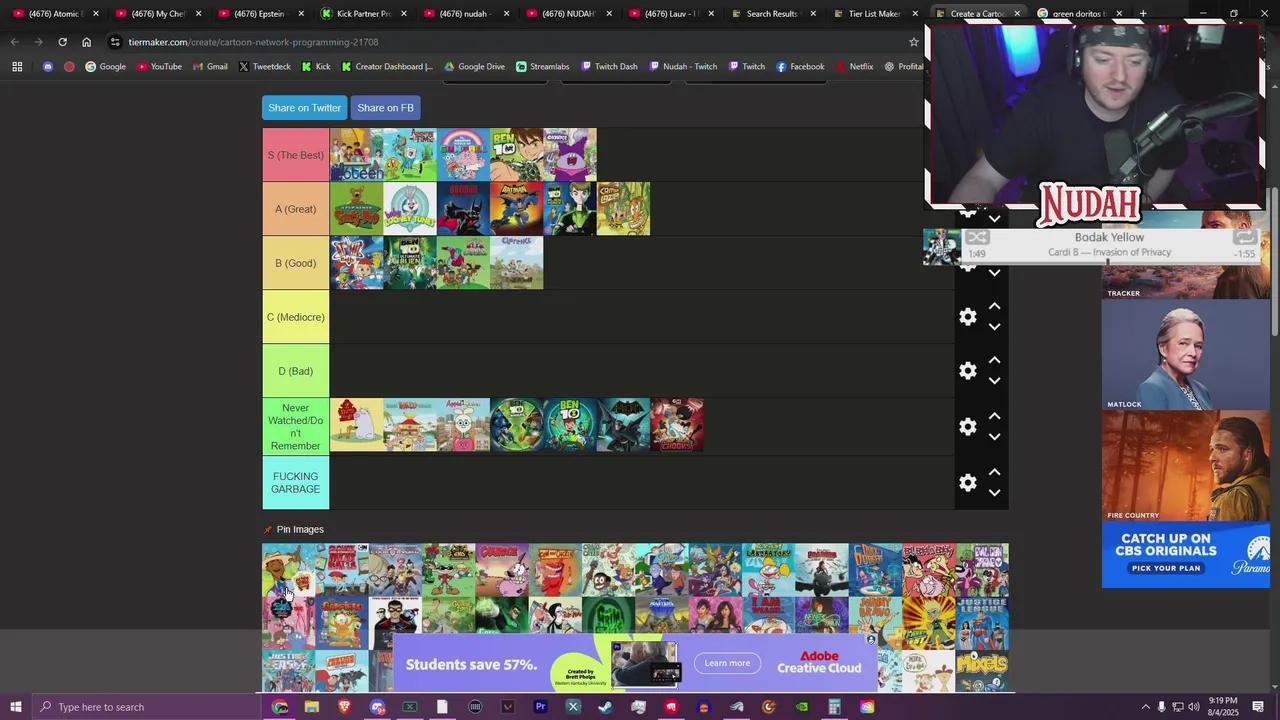Open apps grid icon in bookmarks bar
This screenshot has height=720, width=1280.
[x=17, y=67]
